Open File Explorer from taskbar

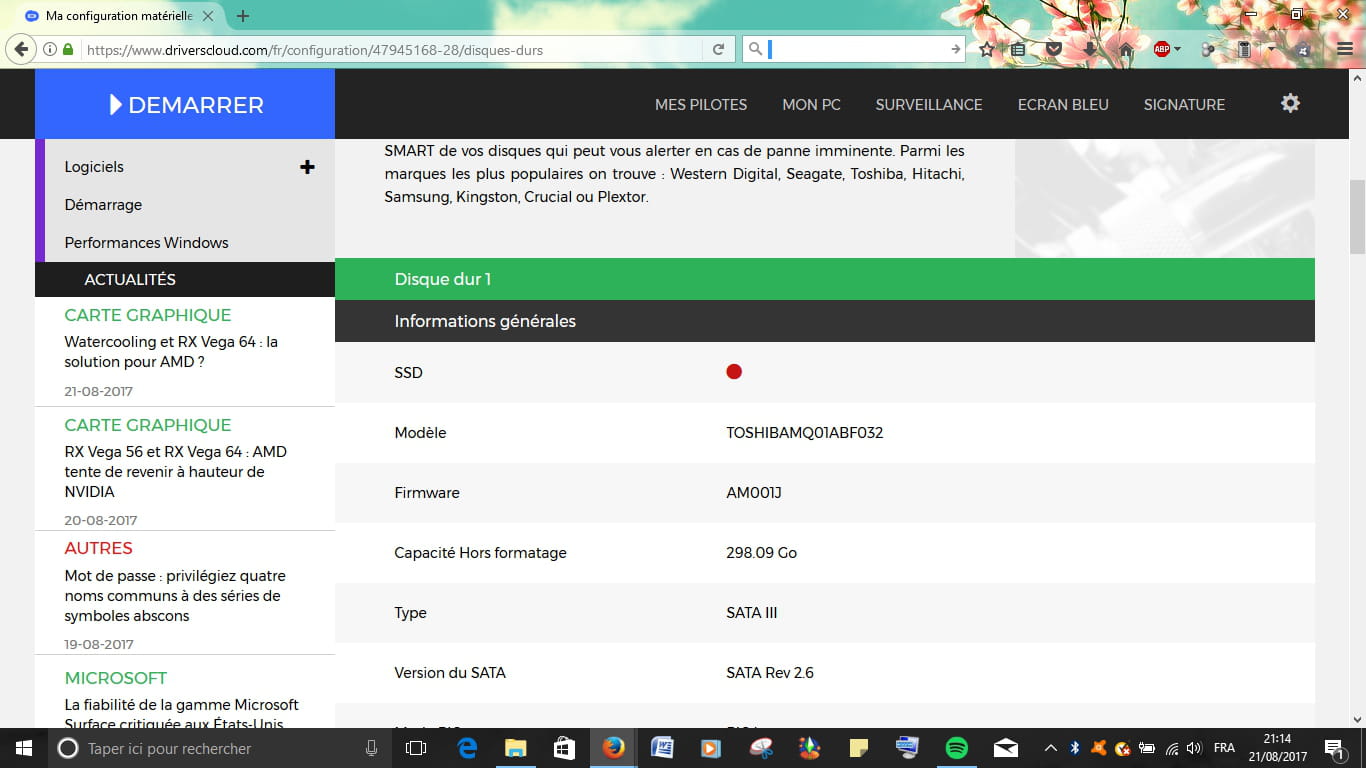pyautogui.click(x=516, y=748)
